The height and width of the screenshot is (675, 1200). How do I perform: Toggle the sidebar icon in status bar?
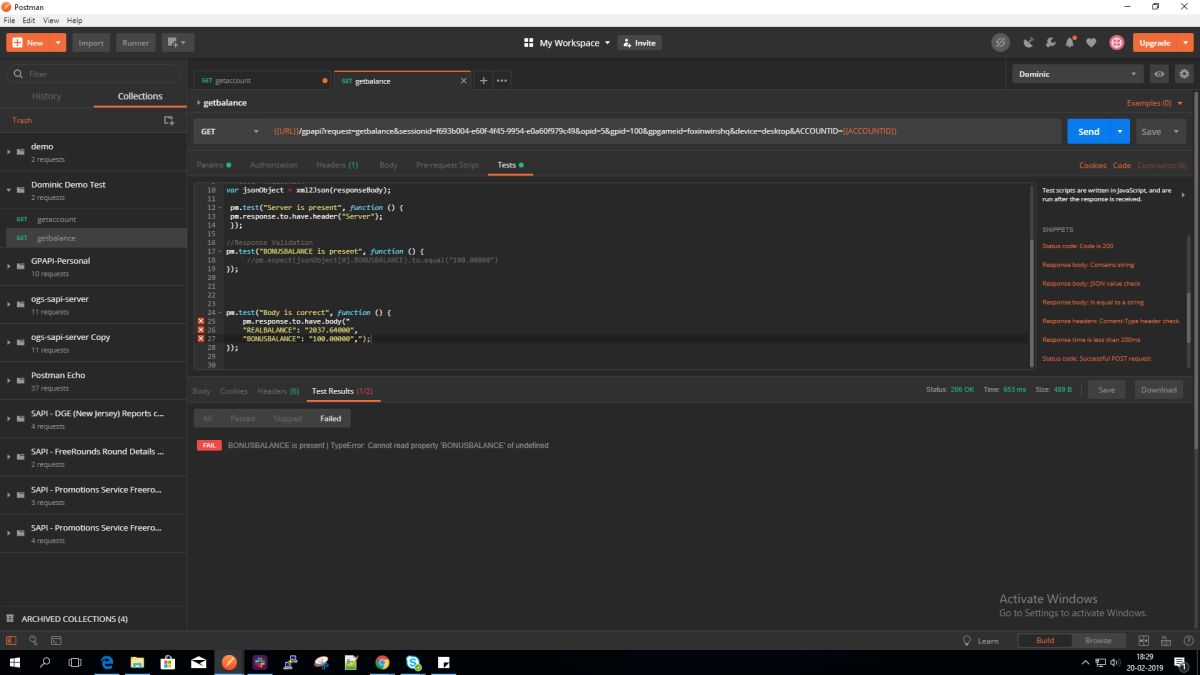(x=11, y=640)
